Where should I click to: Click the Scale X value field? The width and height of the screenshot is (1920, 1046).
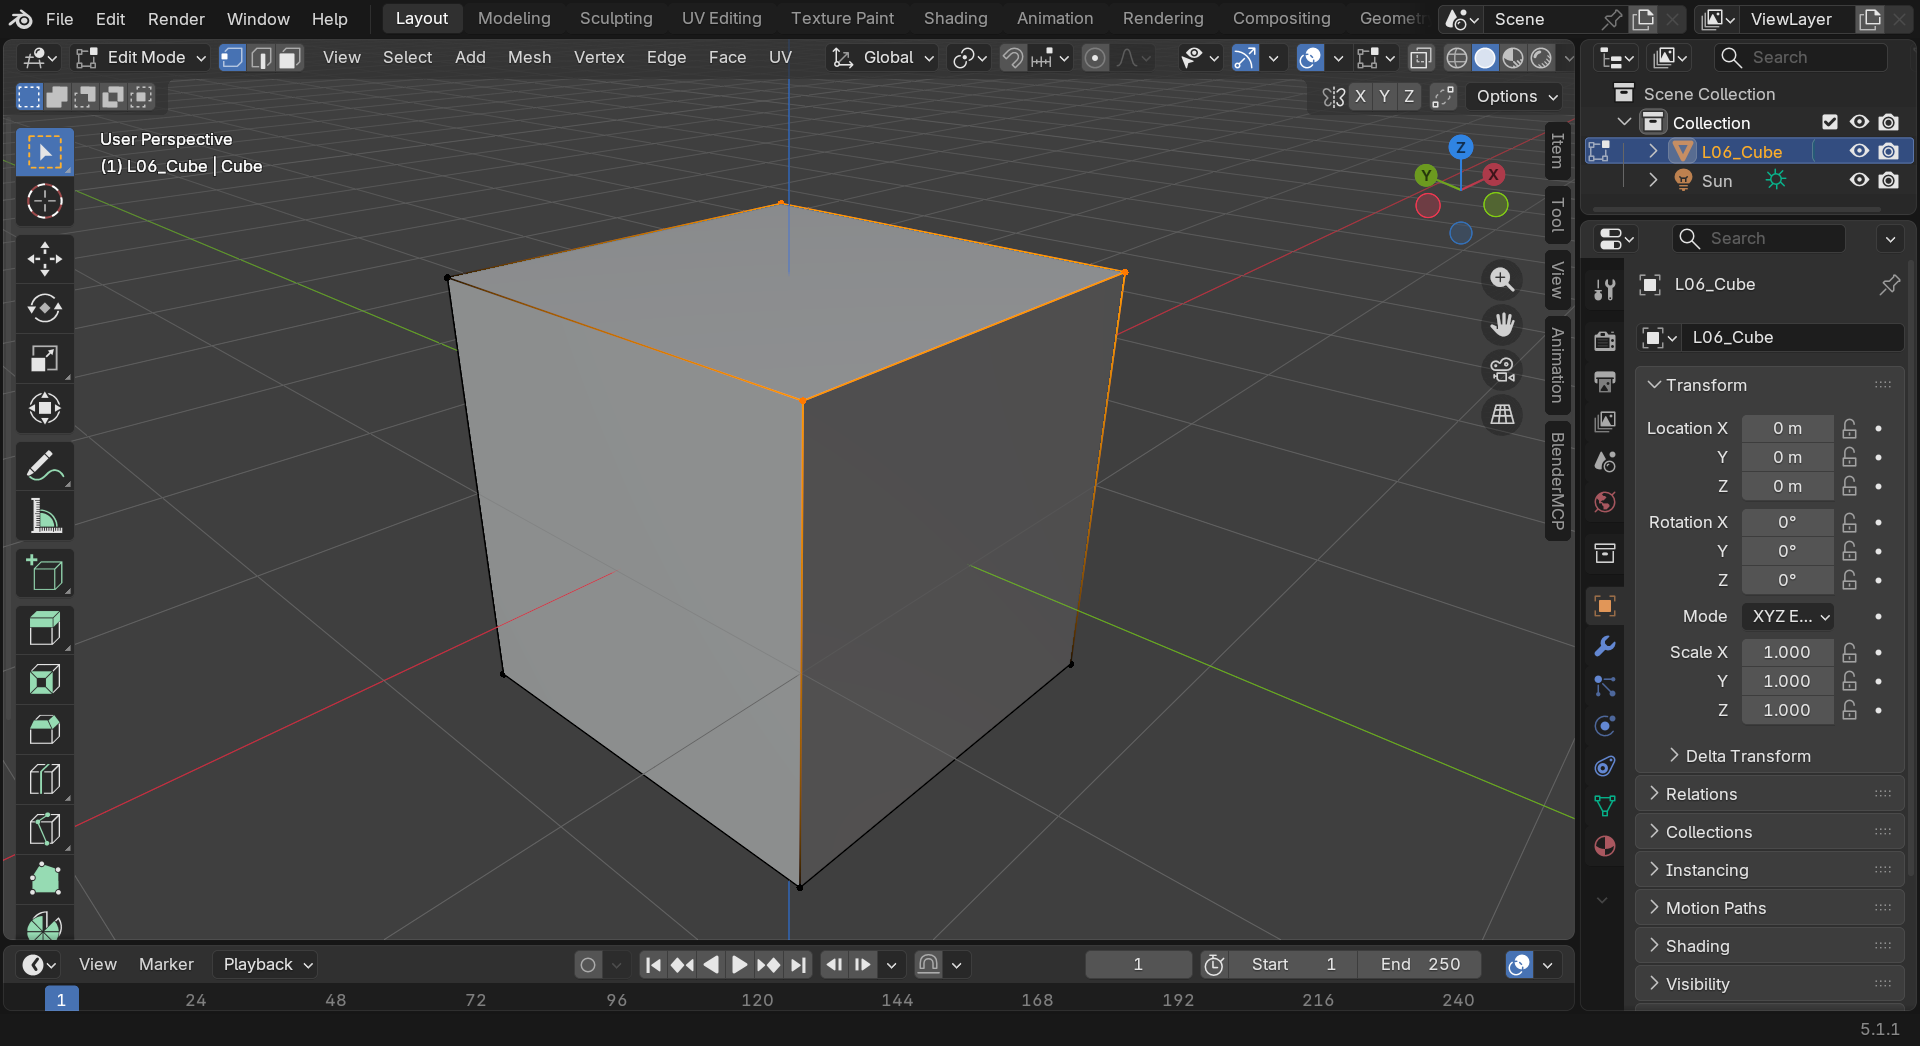pos(1787,652)
